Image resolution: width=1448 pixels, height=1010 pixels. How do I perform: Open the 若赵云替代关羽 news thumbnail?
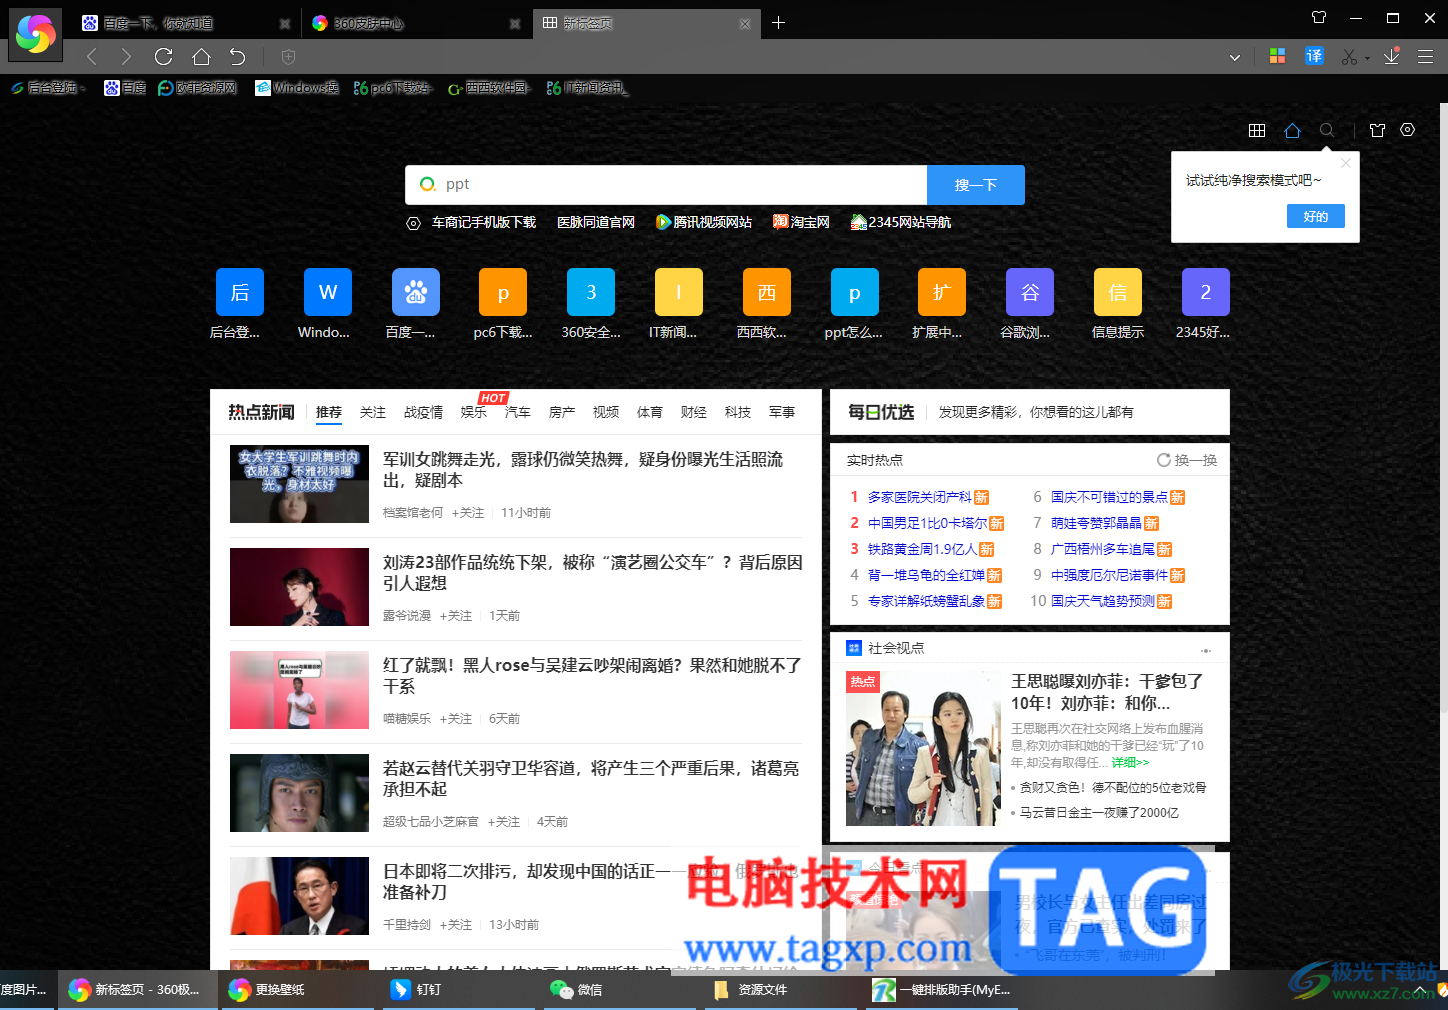(x=299, y=793)
